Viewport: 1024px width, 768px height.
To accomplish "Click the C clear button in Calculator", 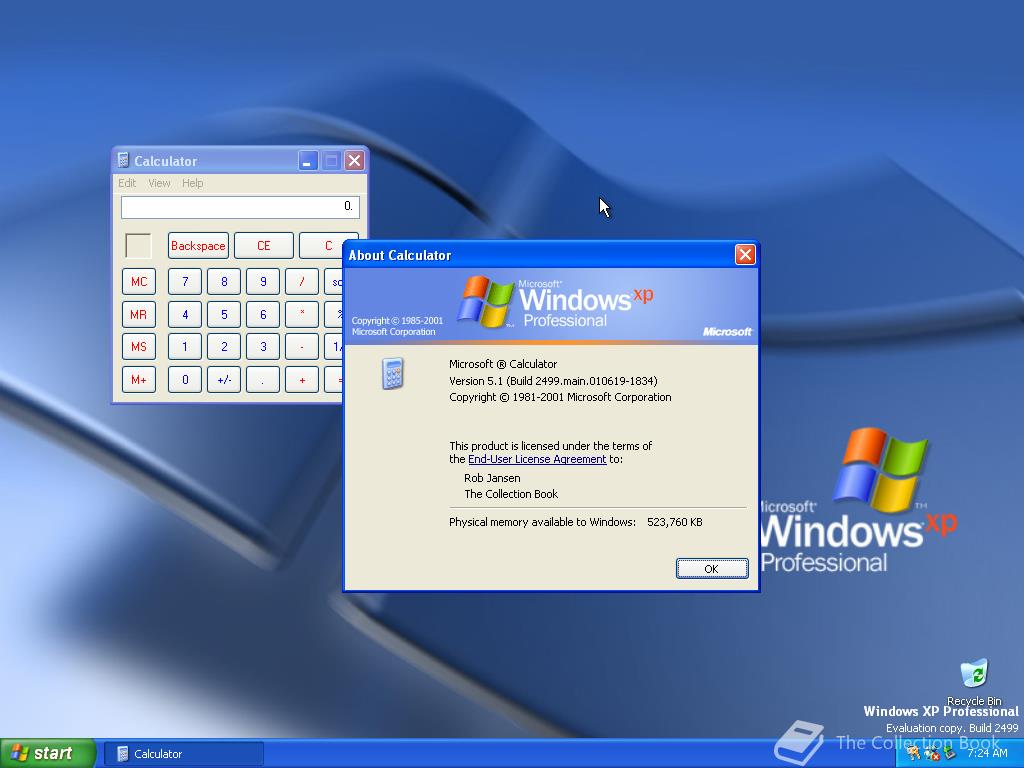I will [328, 246].
